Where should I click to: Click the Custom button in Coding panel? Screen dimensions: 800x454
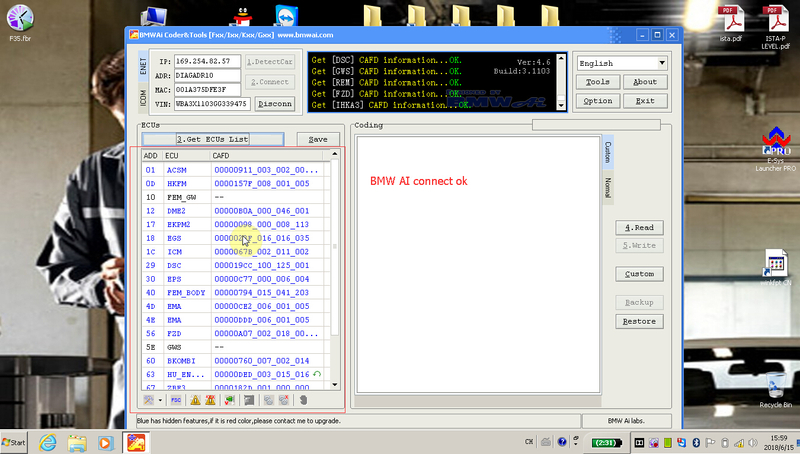pos(639,274)
